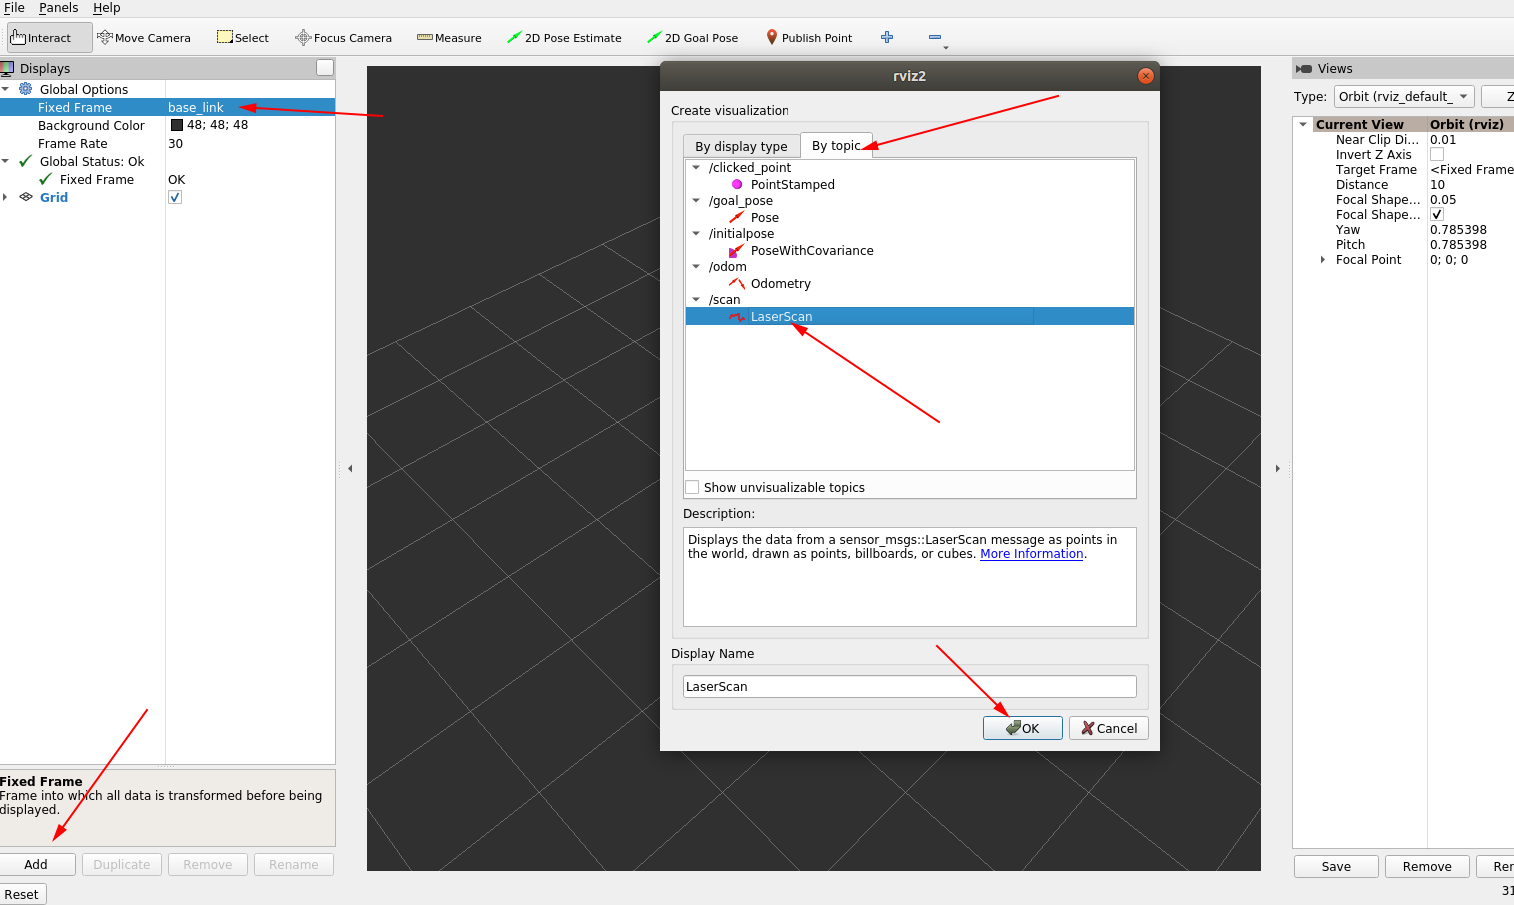Click the Background Color swatch
1514x905 pixels.
tap(174, 125)
